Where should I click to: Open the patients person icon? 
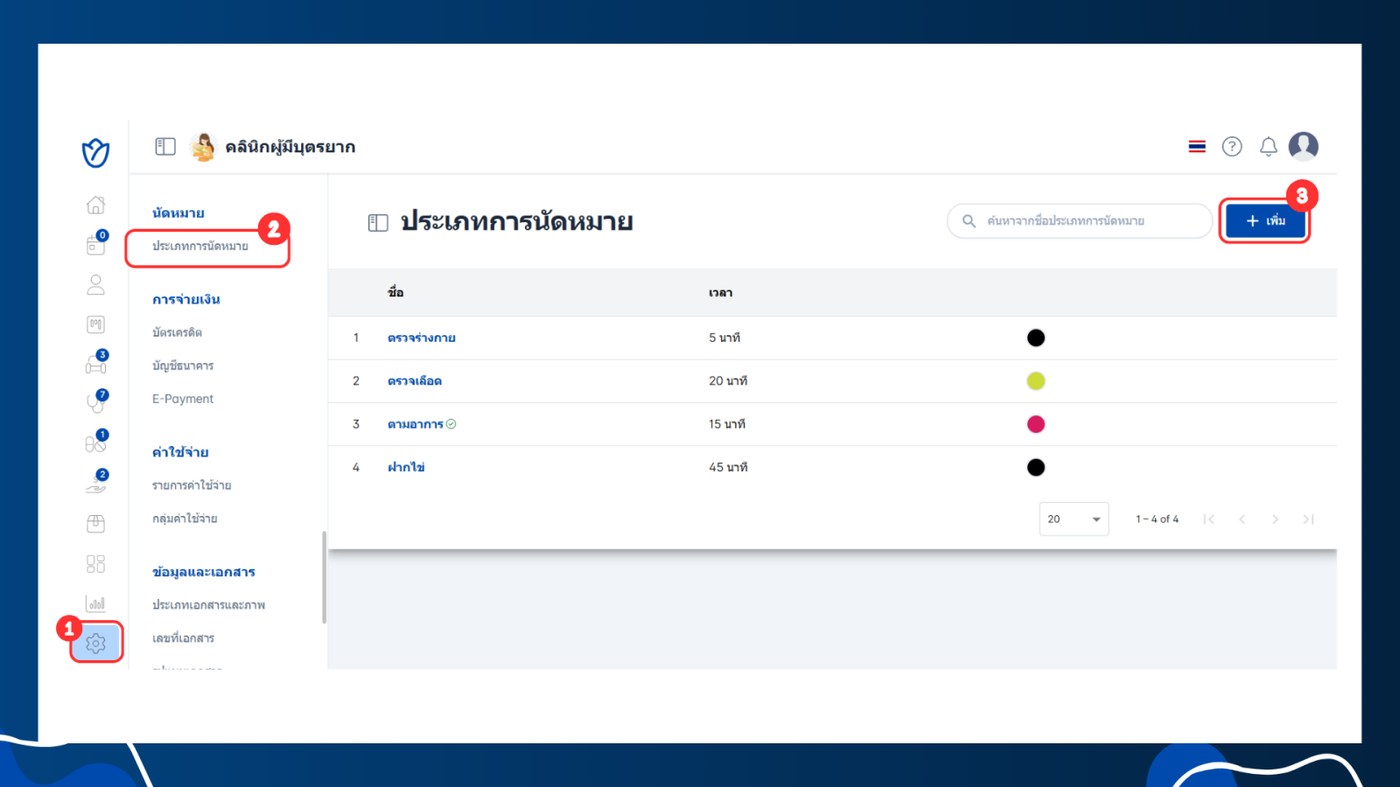[96, 285]
